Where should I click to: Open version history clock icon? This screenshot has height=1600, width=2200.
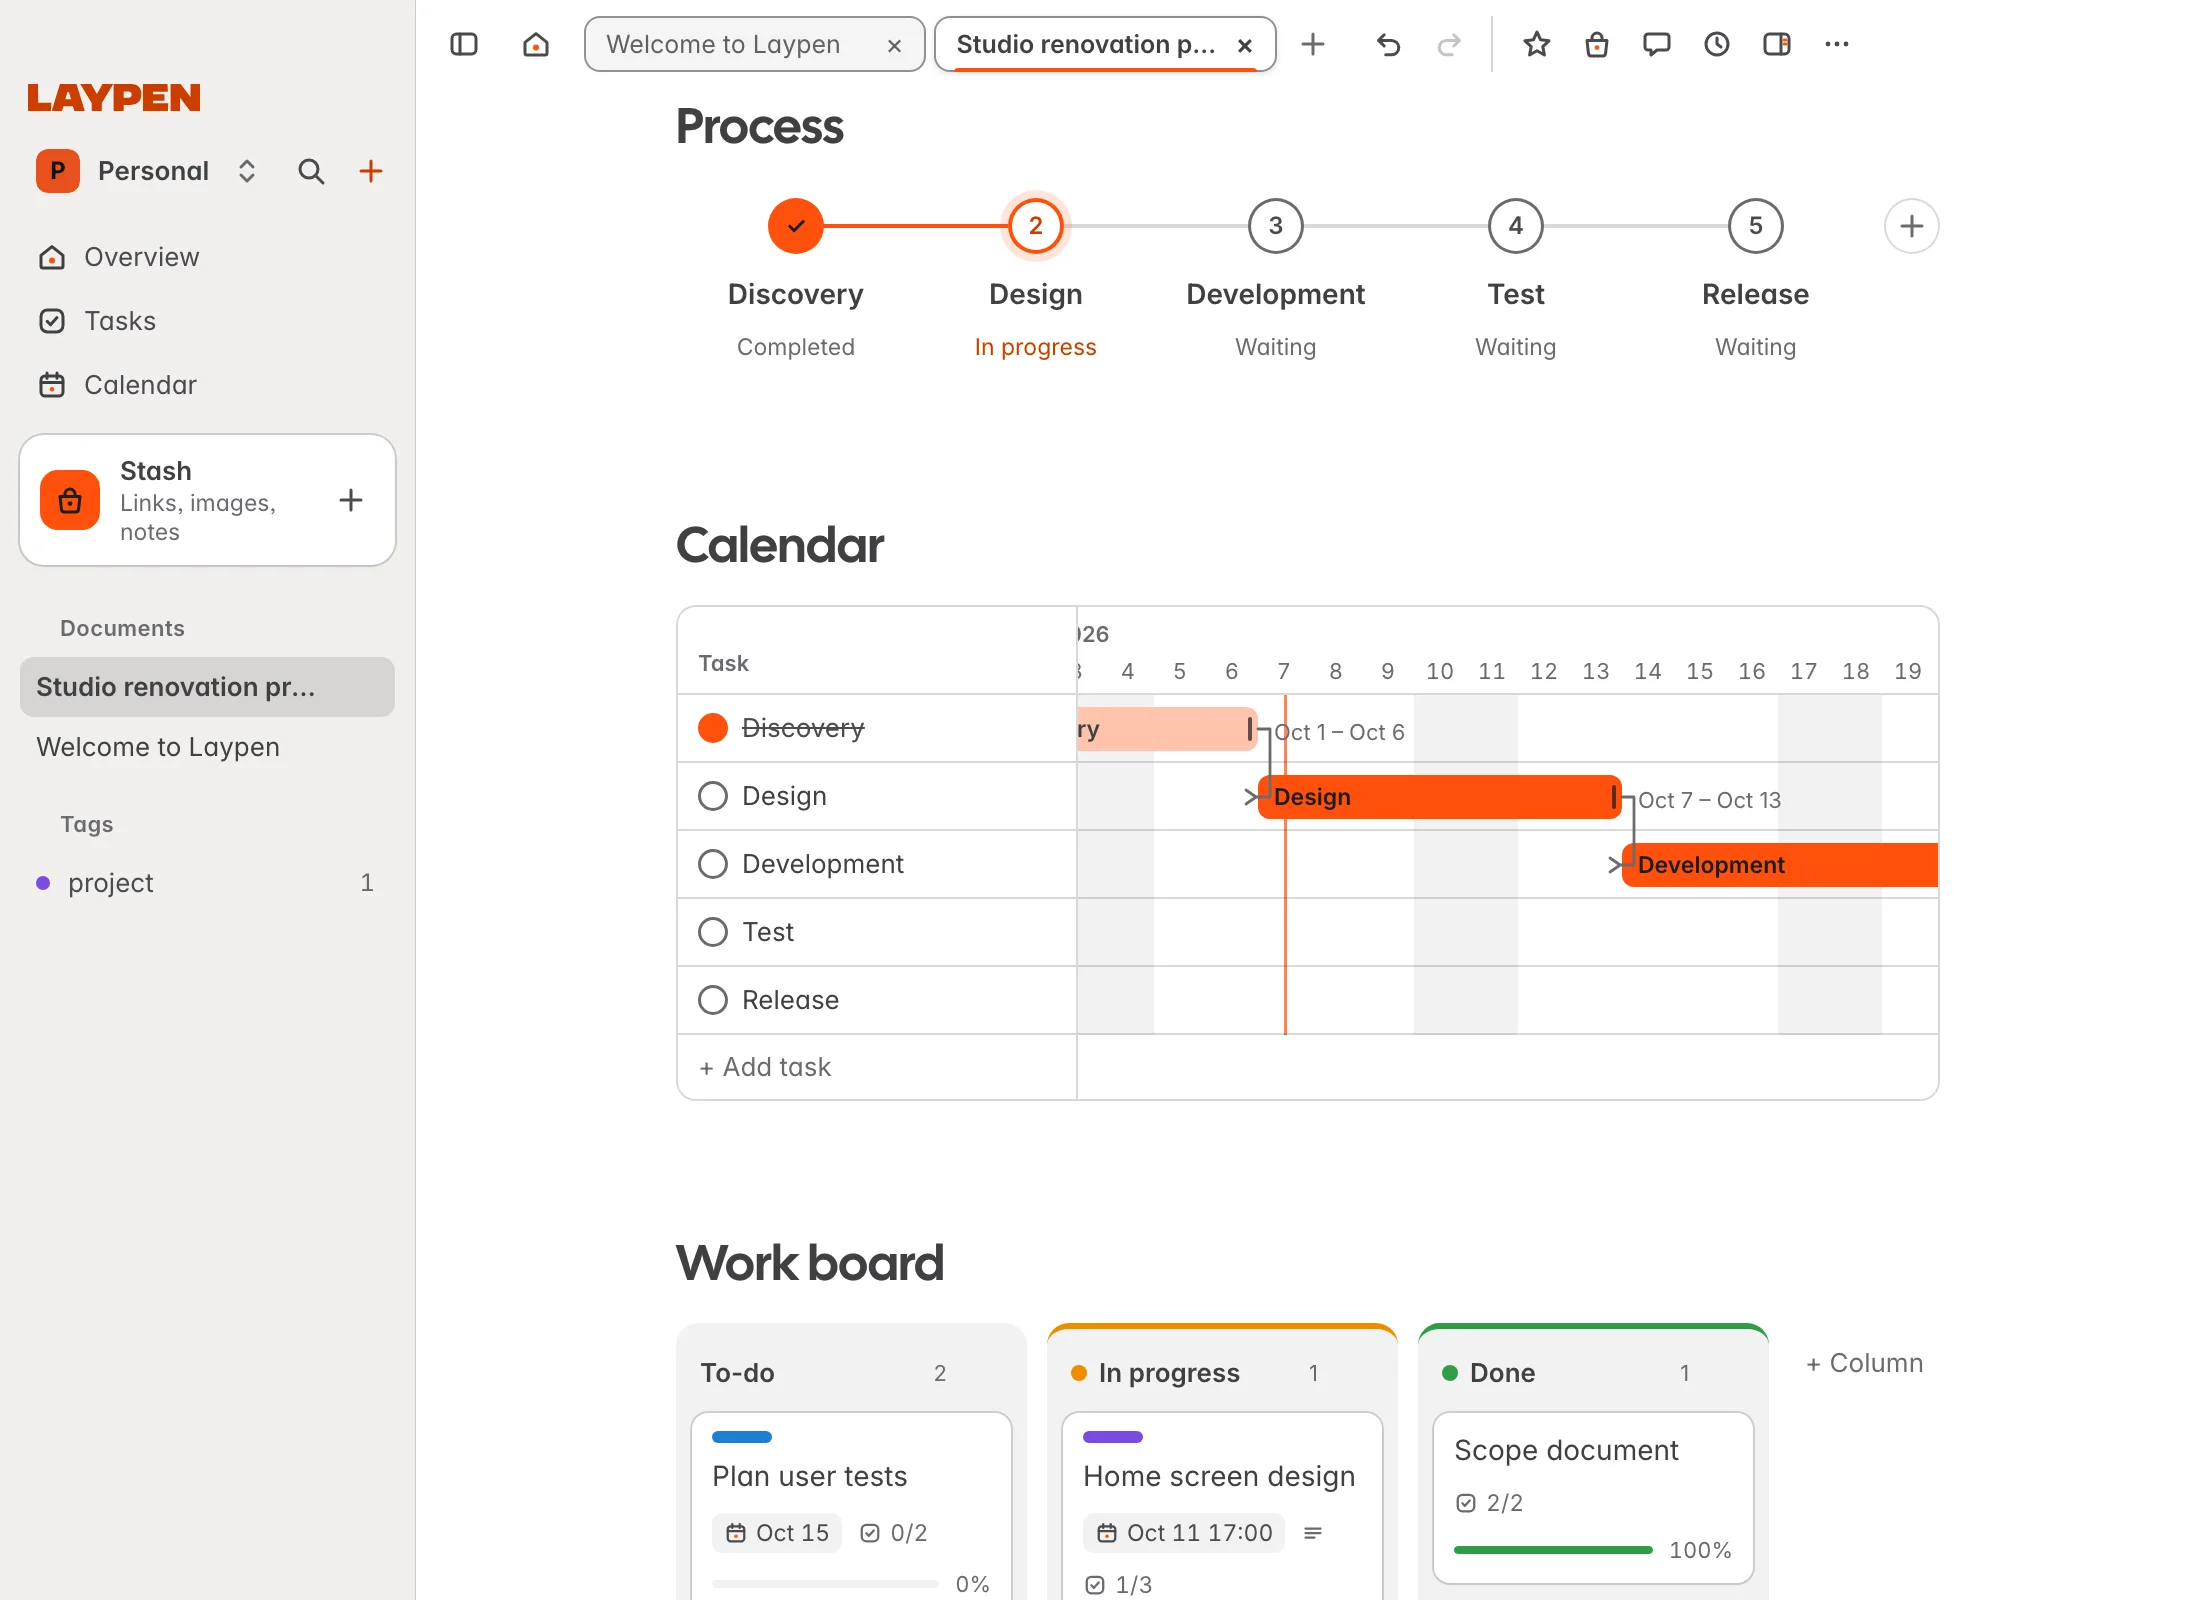pos(1717,44)
